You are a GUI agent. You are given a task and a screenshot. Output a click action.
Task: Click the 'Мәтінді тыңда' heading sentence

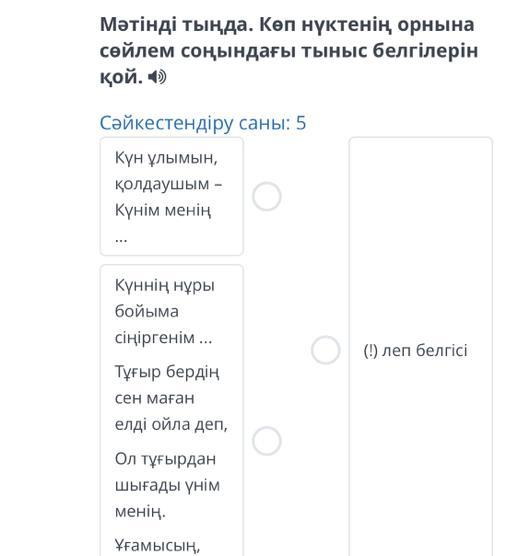(176, 25)
